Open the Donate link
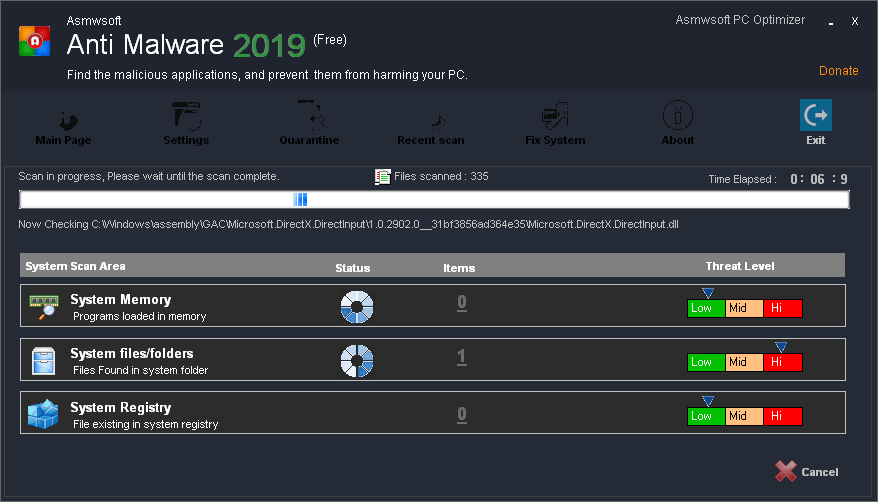 pos(838,71)
